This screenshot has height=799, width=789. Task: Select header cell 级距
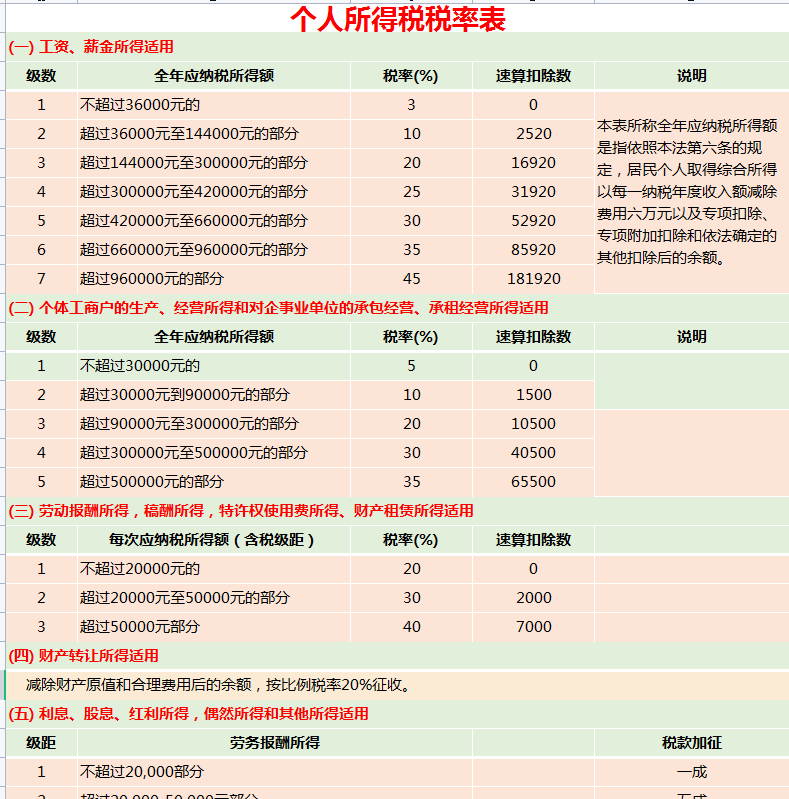point(41,743)
